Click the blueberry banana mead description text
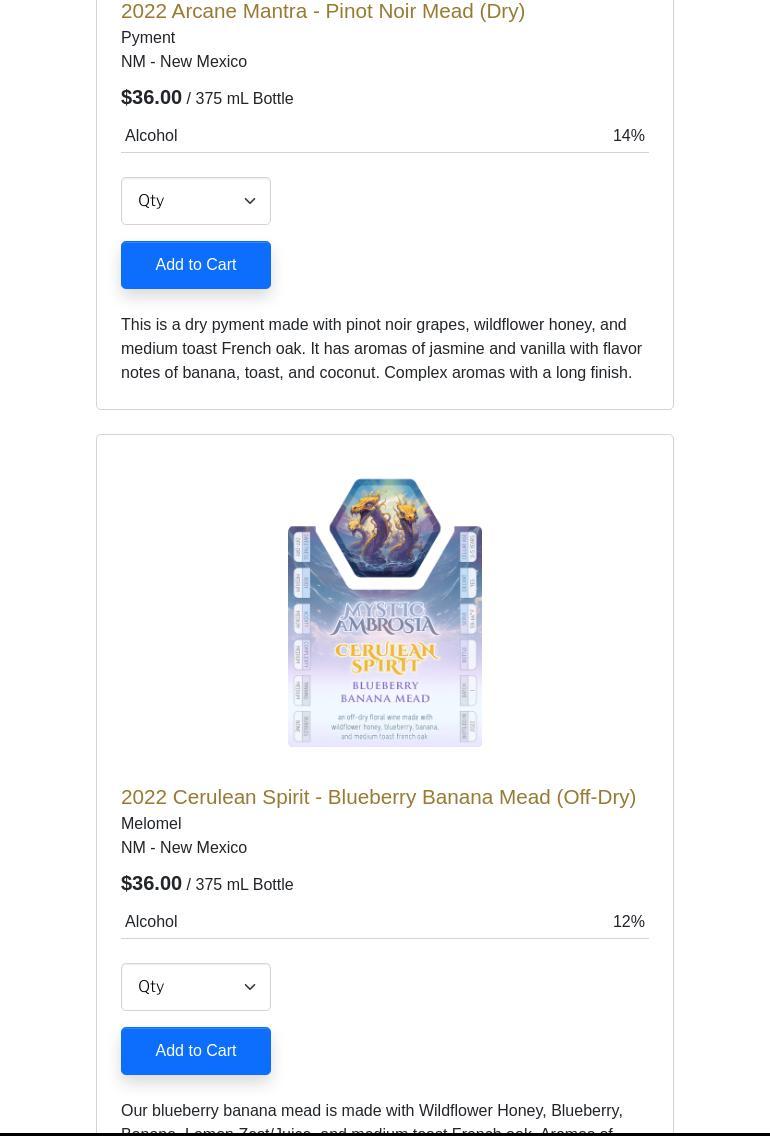 tap(371, 1115)
